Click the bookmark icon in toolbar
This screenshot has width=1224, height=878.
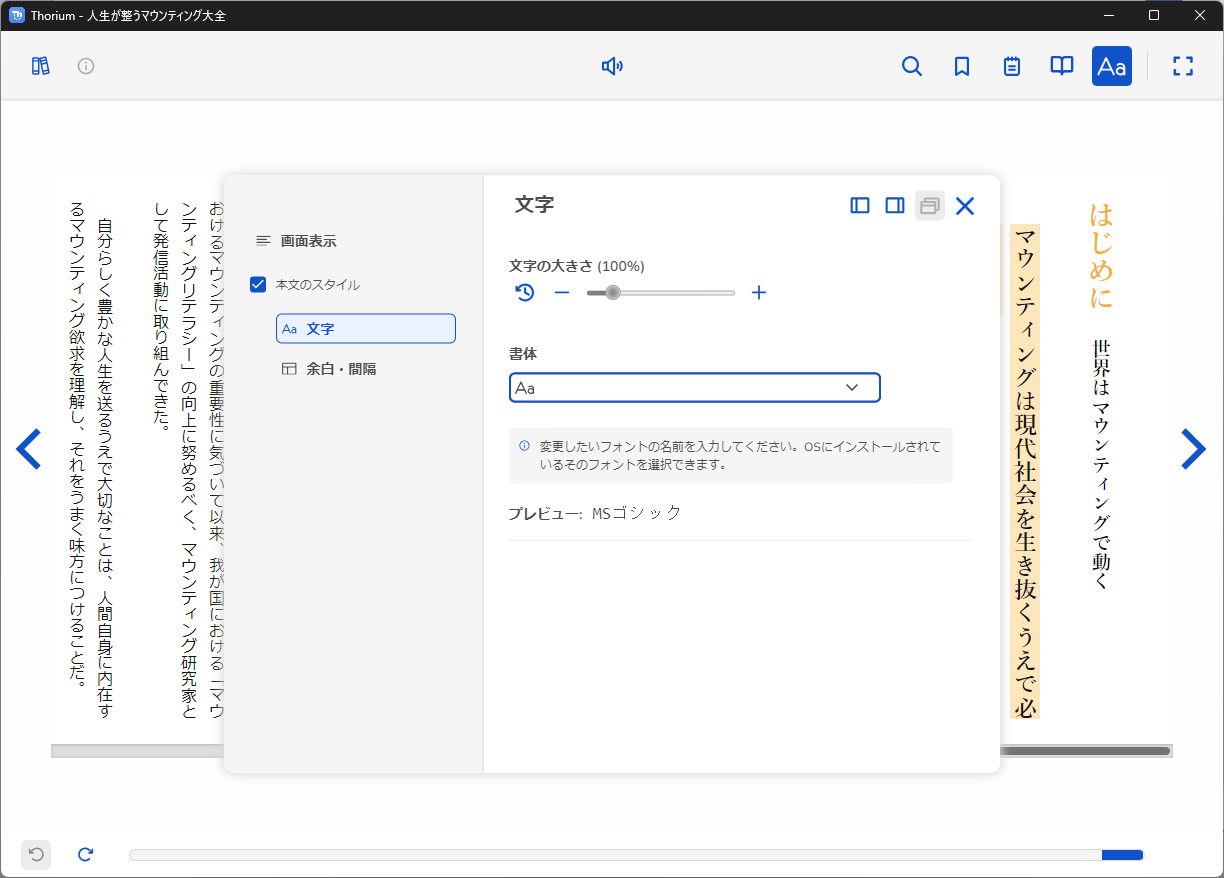pyautogui.click(x=962, y=66)
